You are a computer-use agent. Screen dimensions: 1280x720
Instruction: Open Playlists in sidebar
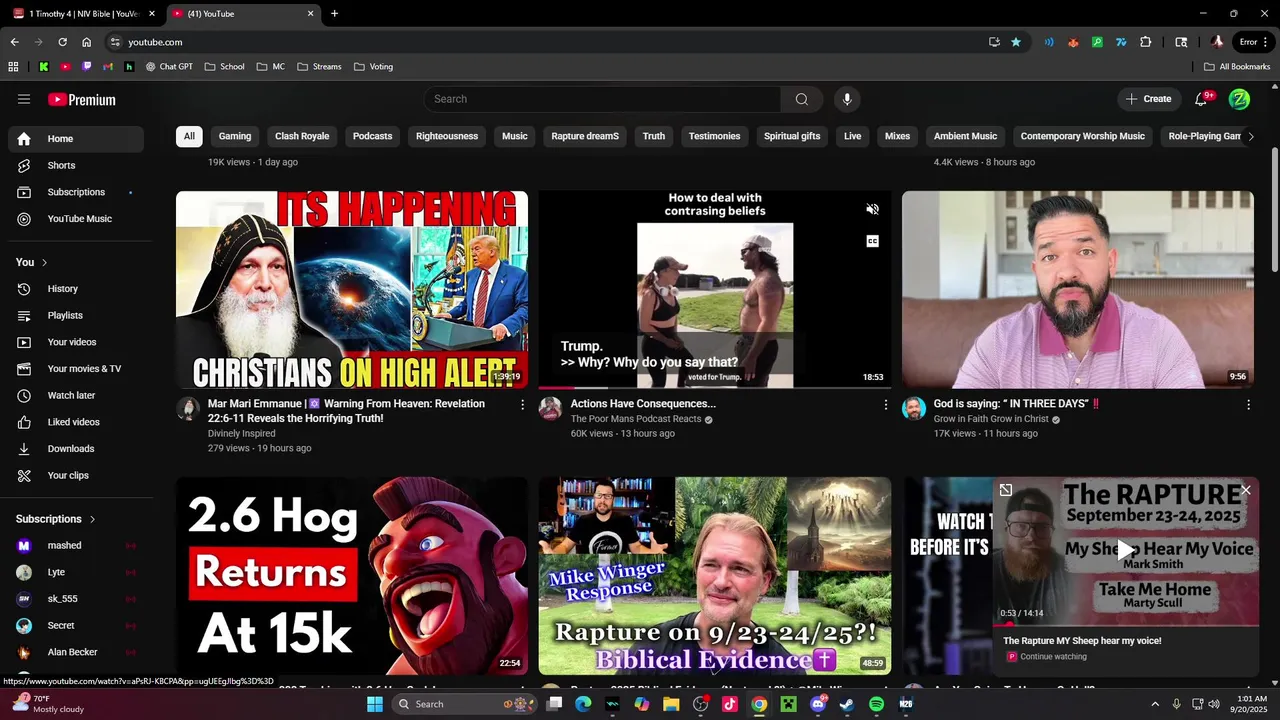click(76, 315)
